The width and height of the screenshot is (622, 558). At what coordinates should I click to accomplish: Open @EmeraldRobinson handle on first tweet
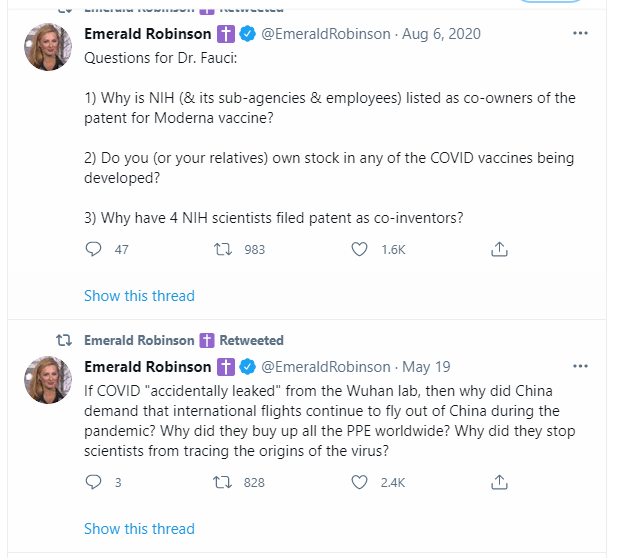(326, 34)
